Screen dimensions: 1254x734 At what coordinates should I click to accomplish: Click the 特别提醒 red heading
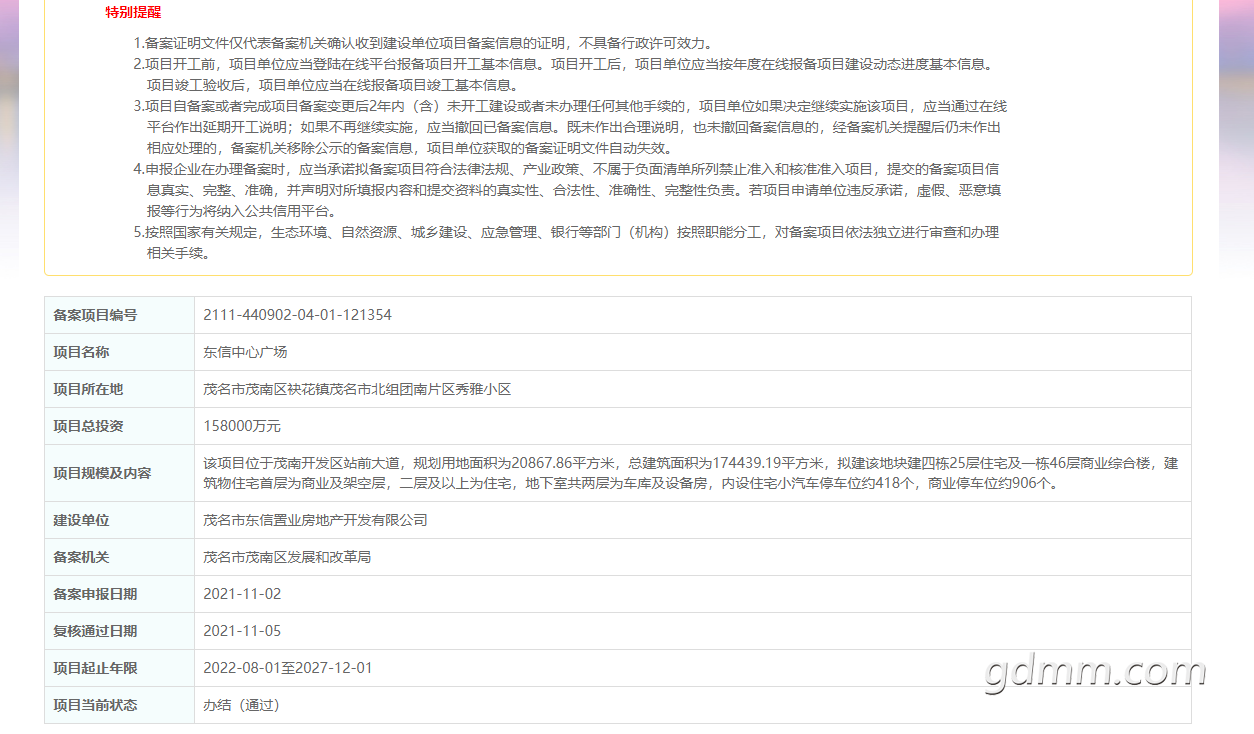(x=133, y=12)
